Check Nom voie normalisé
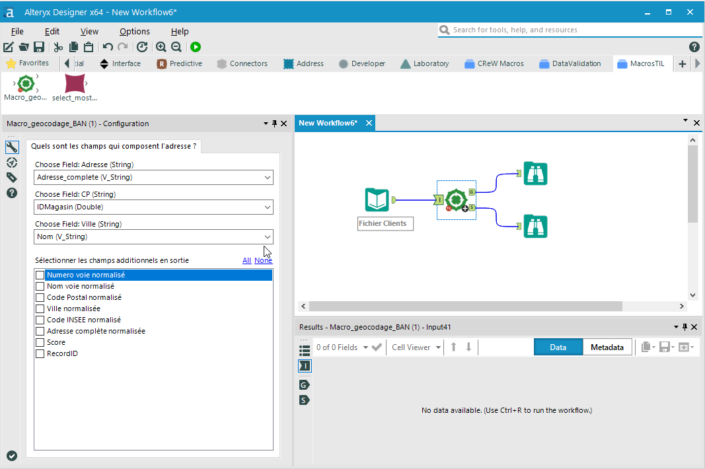705x469 pixels. [x=40, y=286]
